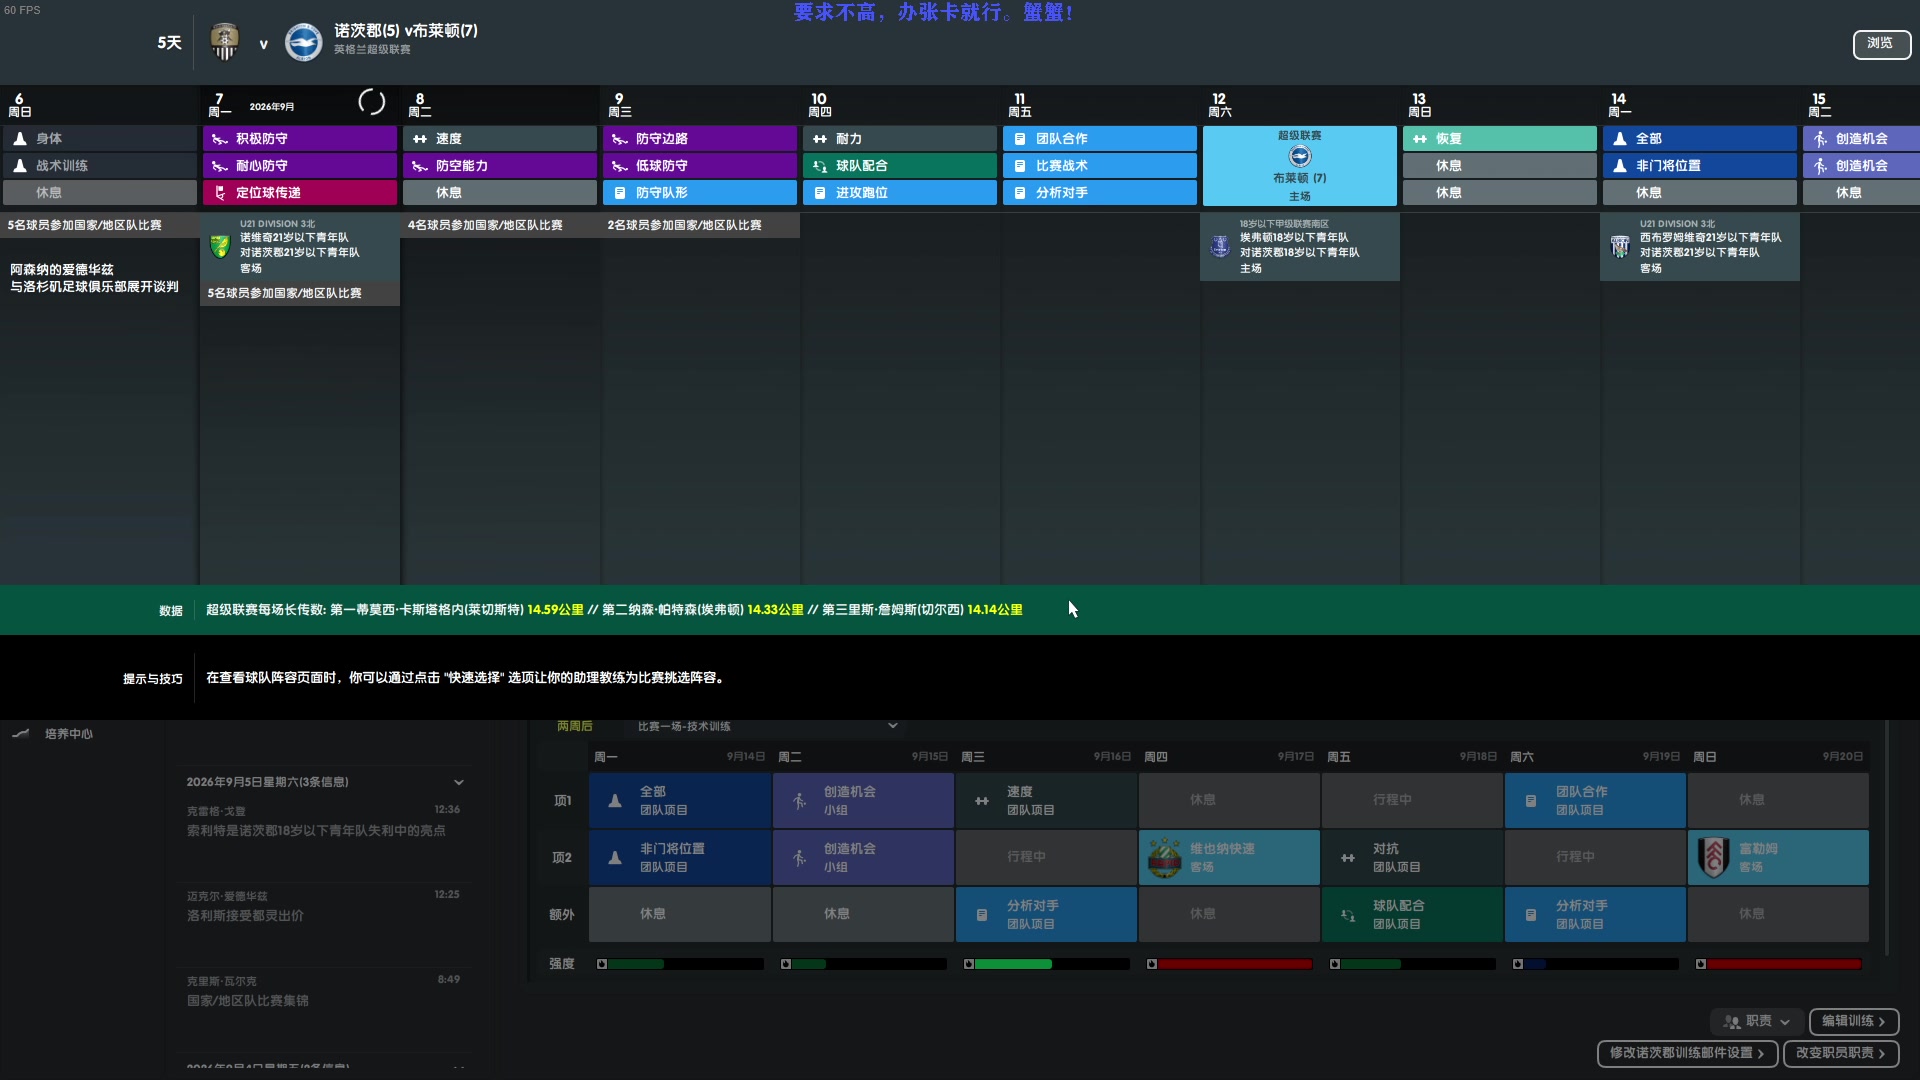Screen dimensions: 1920x1080
Task: Click the Norwich U21 fixture badge
Action: click(x=220, y=245)
